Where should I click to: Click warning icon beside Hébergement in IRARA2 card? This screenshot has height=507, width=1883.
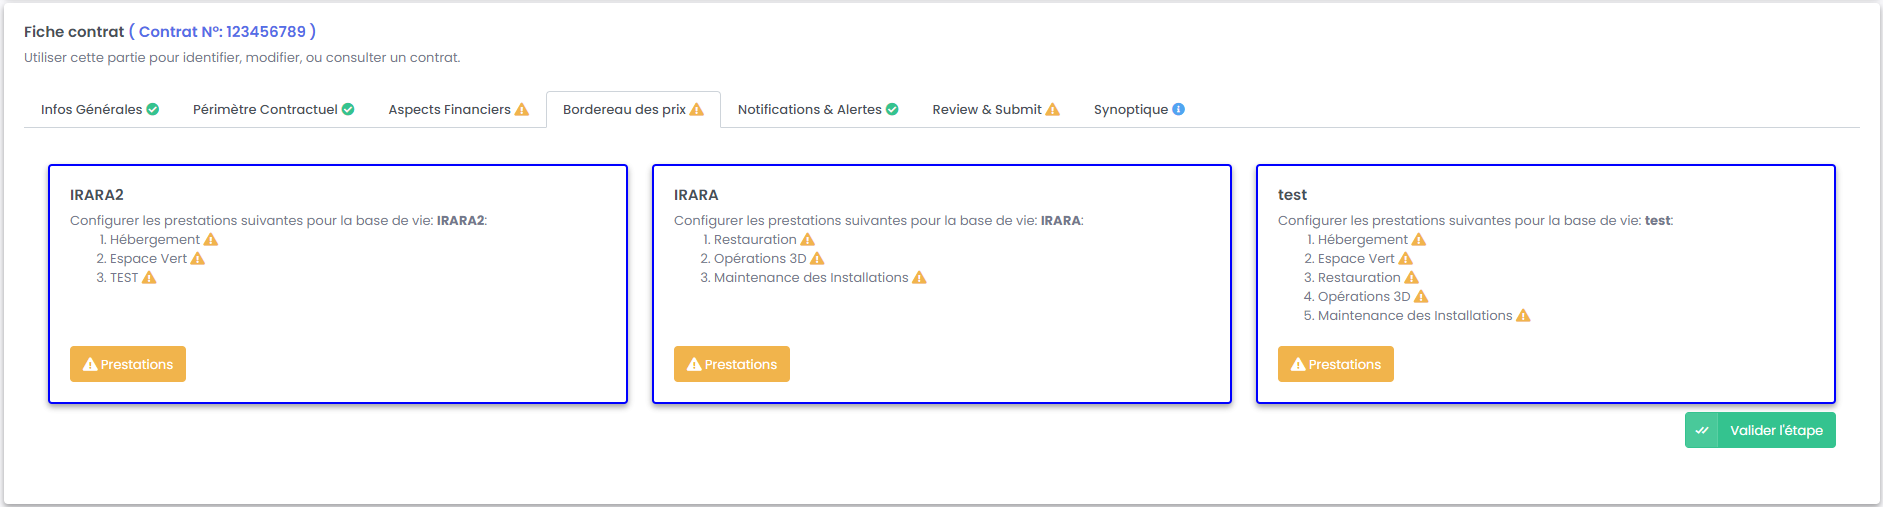pyautogui.click(x=211, y=240)
